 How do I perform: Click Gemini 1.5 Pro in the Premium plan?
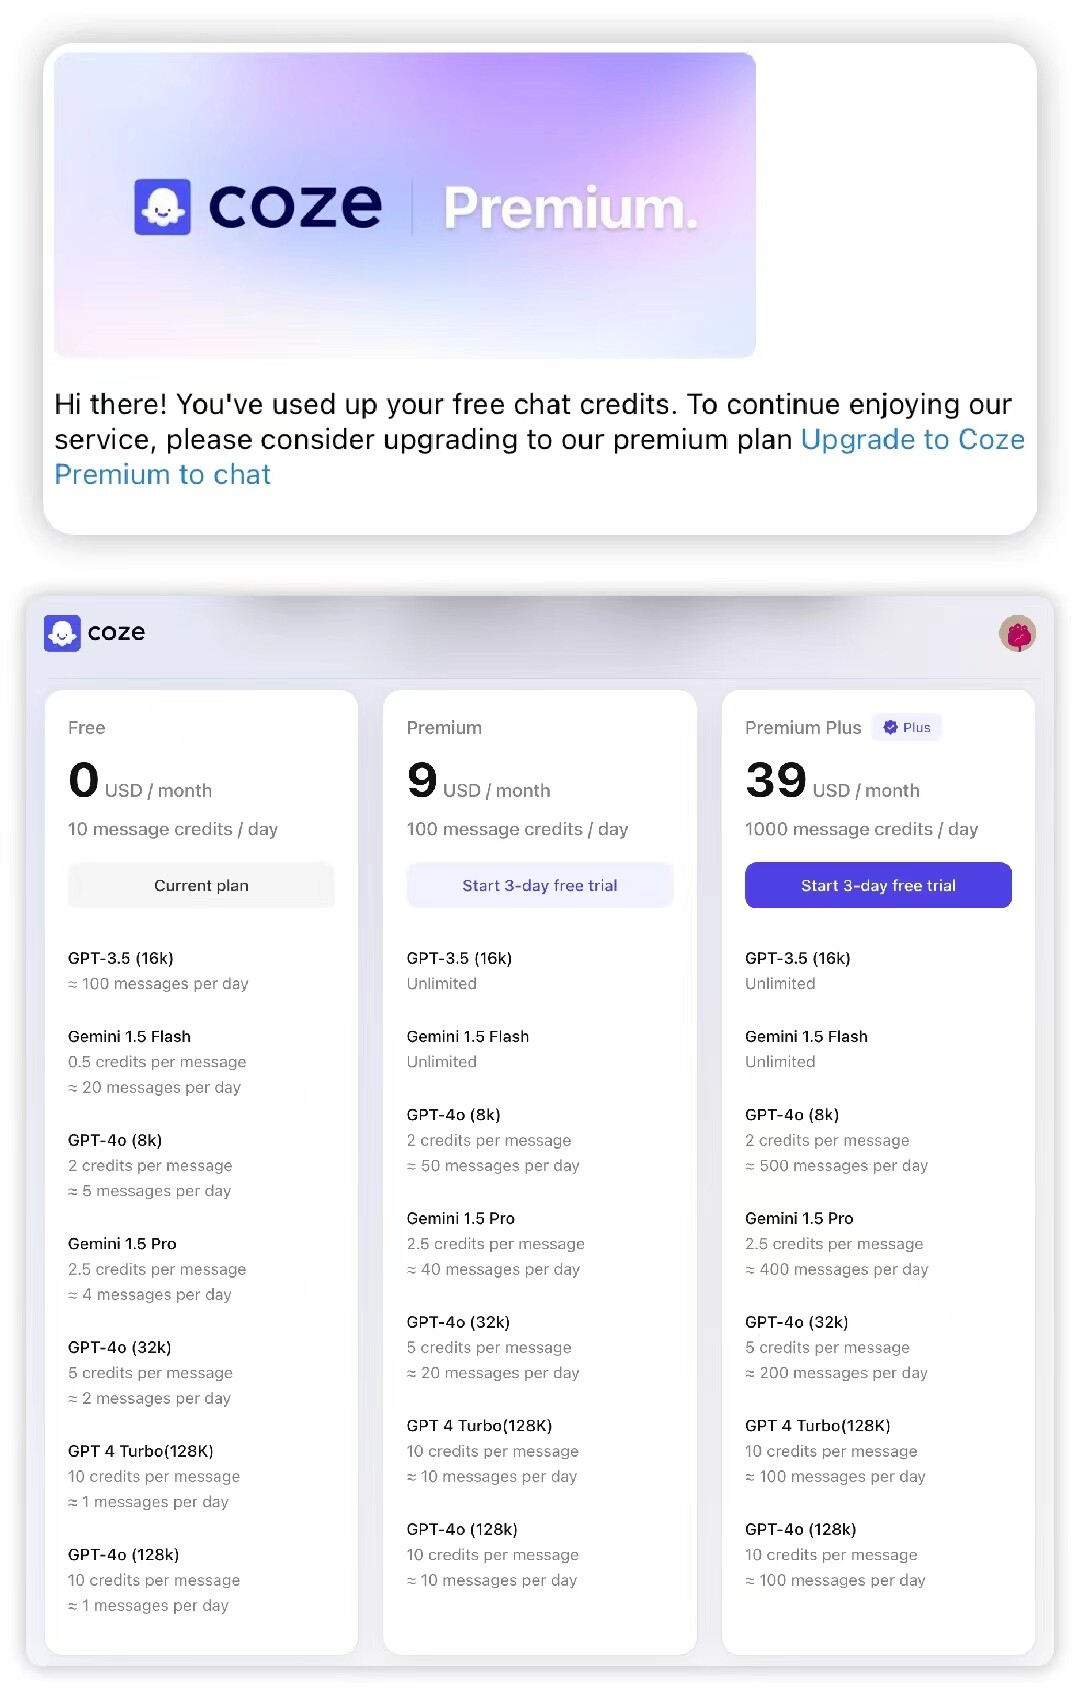point(461,1218)
